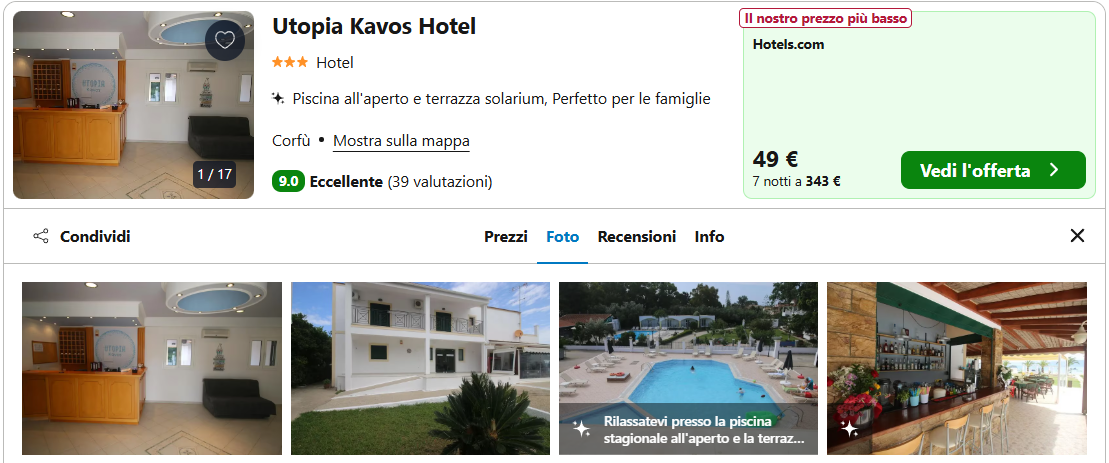Viewport: 1109px width, 463px height.
Task: Open the white building exterior photo
Action: (420, 368)
